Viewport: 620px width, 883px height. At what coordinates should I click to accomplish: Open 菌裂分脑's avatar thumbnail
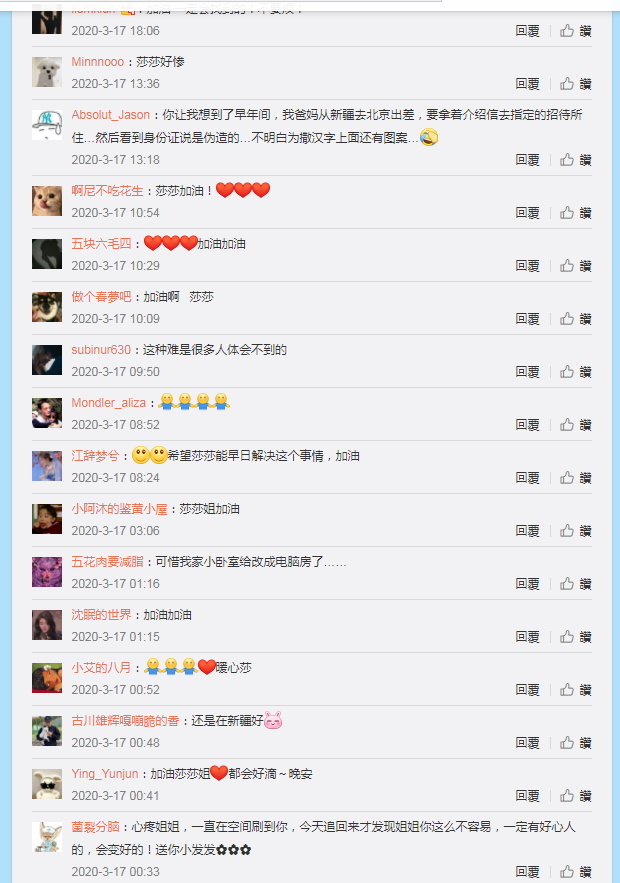click(47, 837)
